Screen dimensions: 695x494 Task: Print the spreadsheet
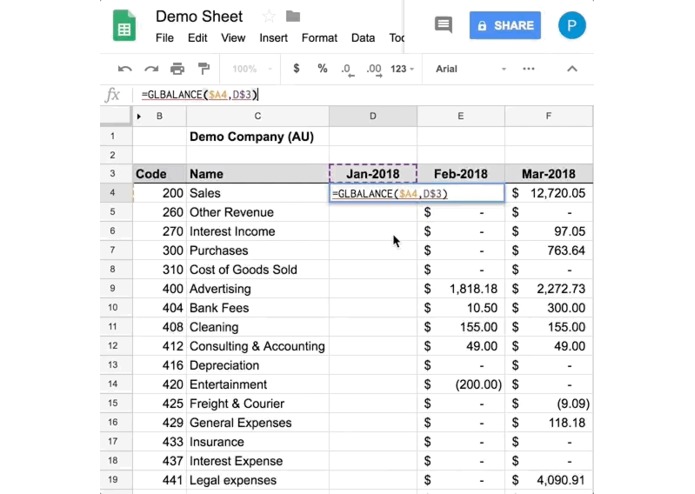177,69
